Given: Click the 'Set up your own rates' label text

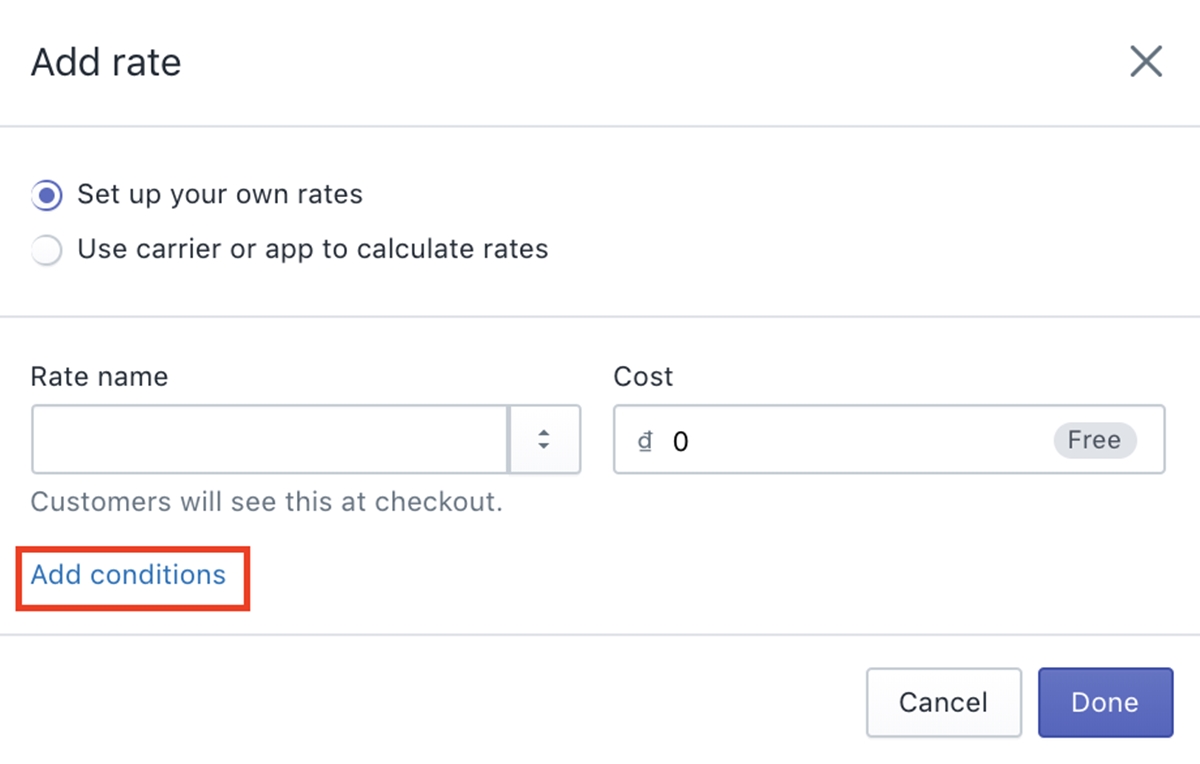Looking at the screenshot, I should pos(220,194).
